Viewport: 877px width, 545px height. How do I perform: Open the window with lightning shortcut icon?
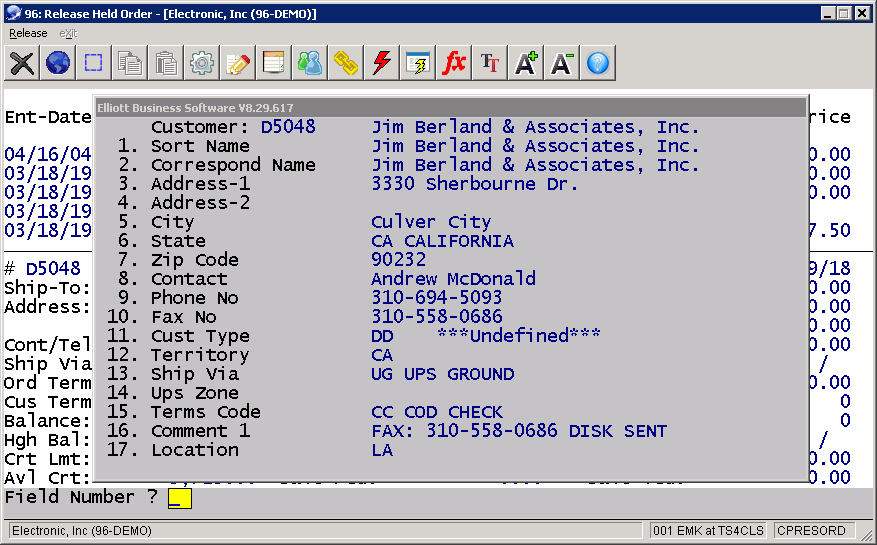coord(417,63)
